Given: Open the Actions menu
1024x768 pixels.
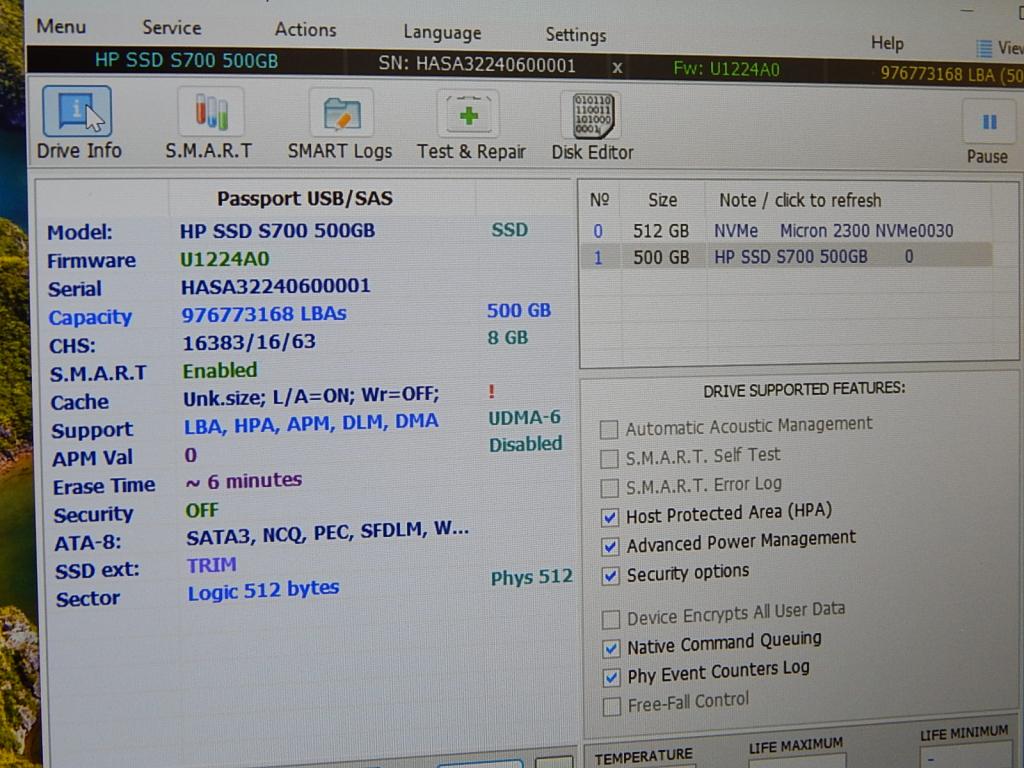Looking at the screenshot, I should point(305,29).
